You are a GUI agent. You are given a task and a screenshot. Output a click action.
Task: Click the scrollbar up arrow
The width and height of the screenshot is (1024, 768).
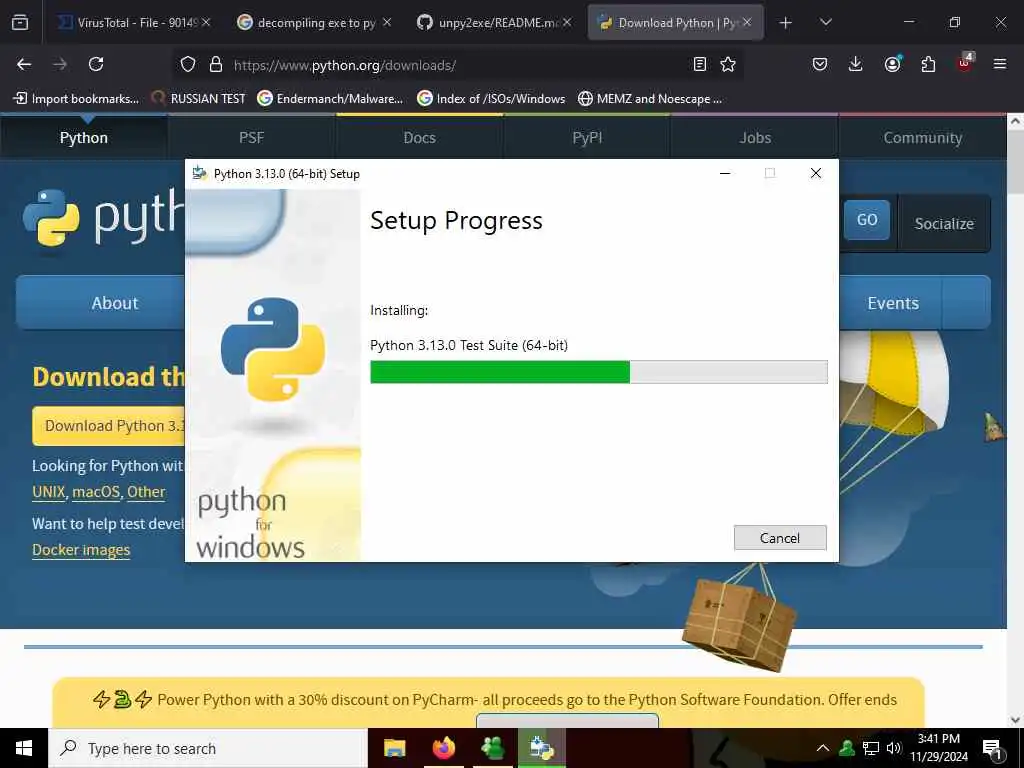coord(1015,121)
